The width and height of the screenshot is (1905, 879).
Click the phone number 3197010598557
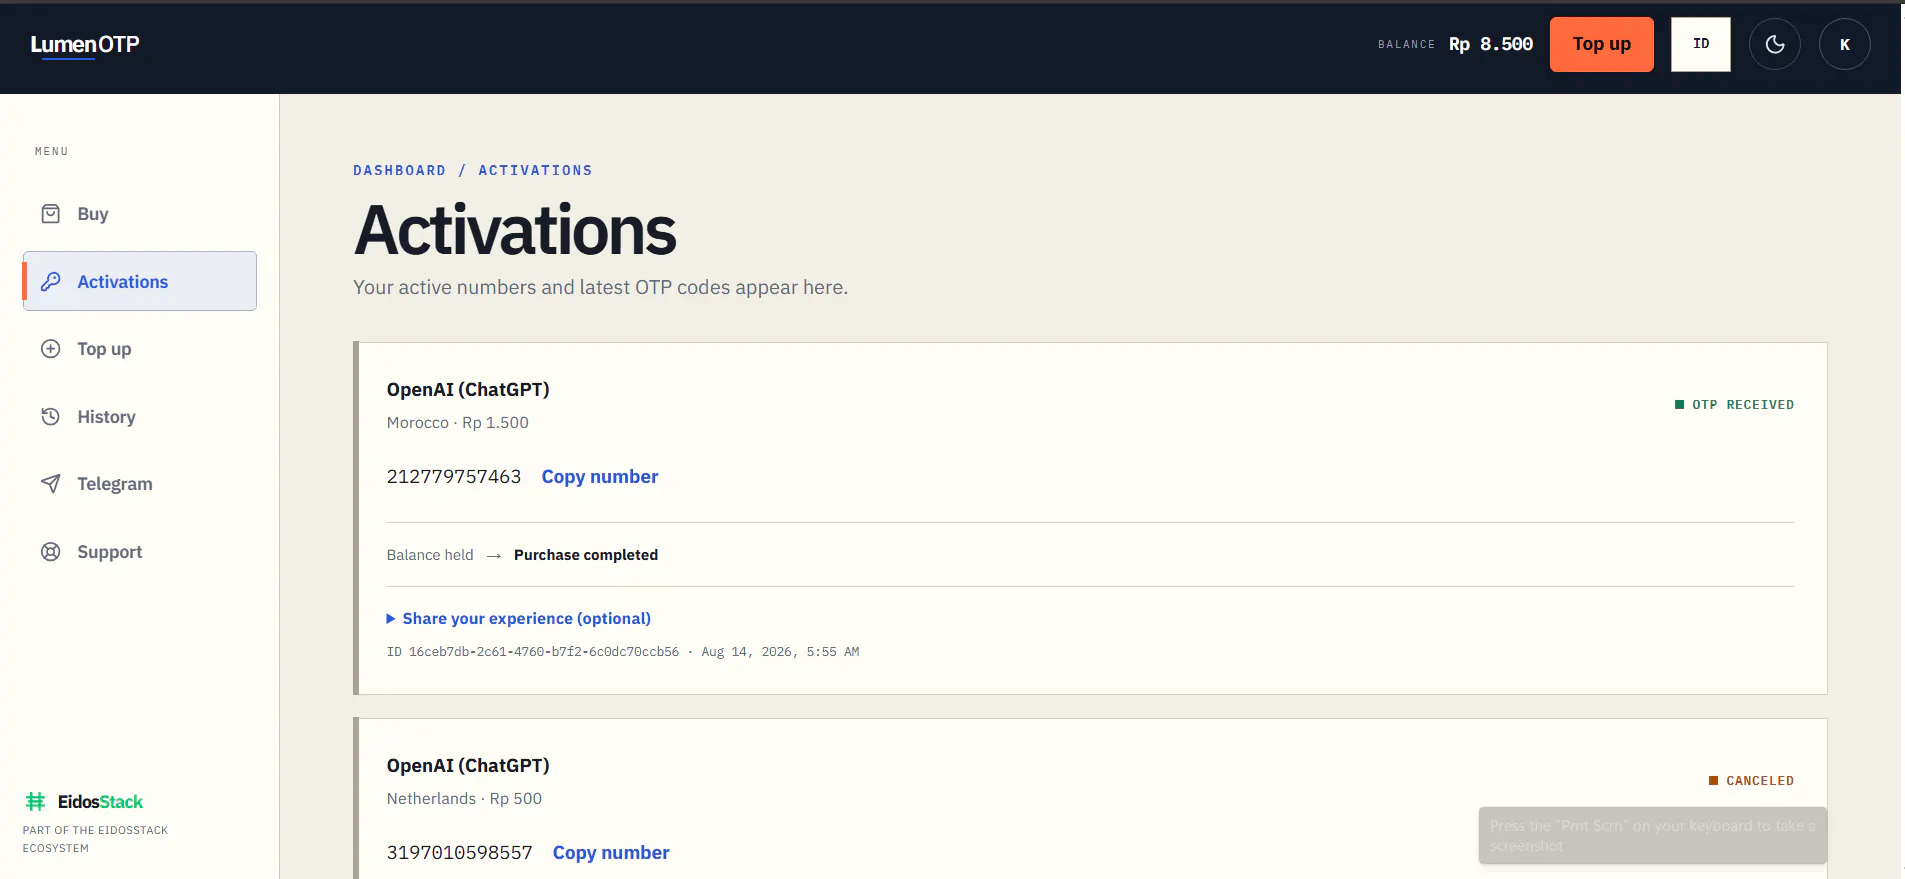pyautogui.click(x=459, y=852)
